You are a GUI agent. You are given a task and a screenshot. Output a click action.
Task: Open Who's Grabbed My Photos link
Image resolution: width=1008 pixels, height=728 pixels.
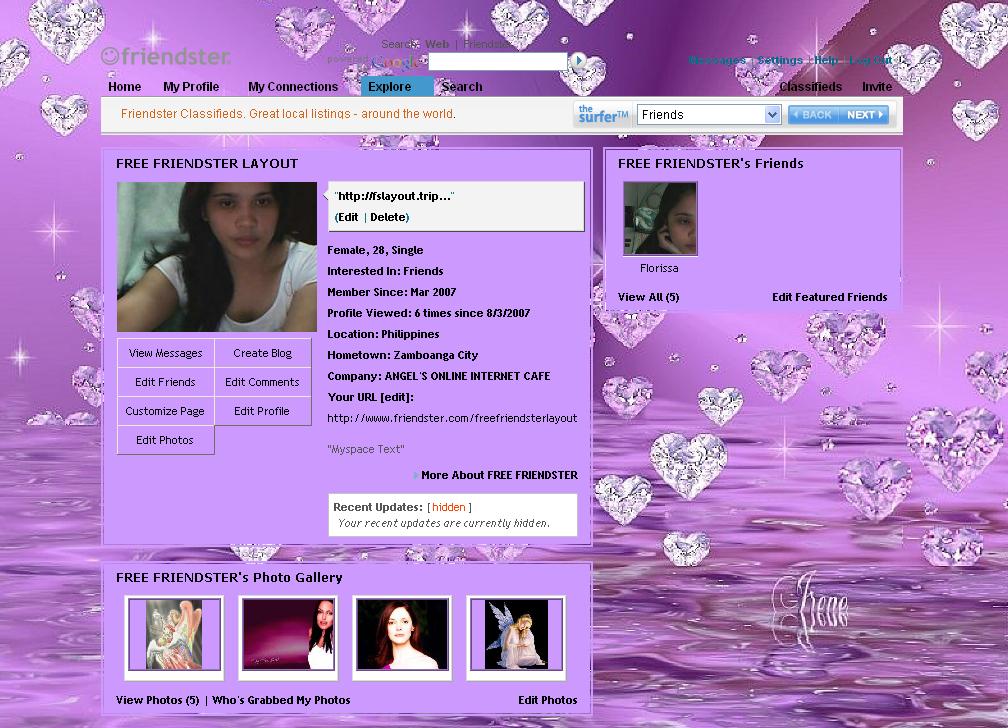click(x=281, y=700)
